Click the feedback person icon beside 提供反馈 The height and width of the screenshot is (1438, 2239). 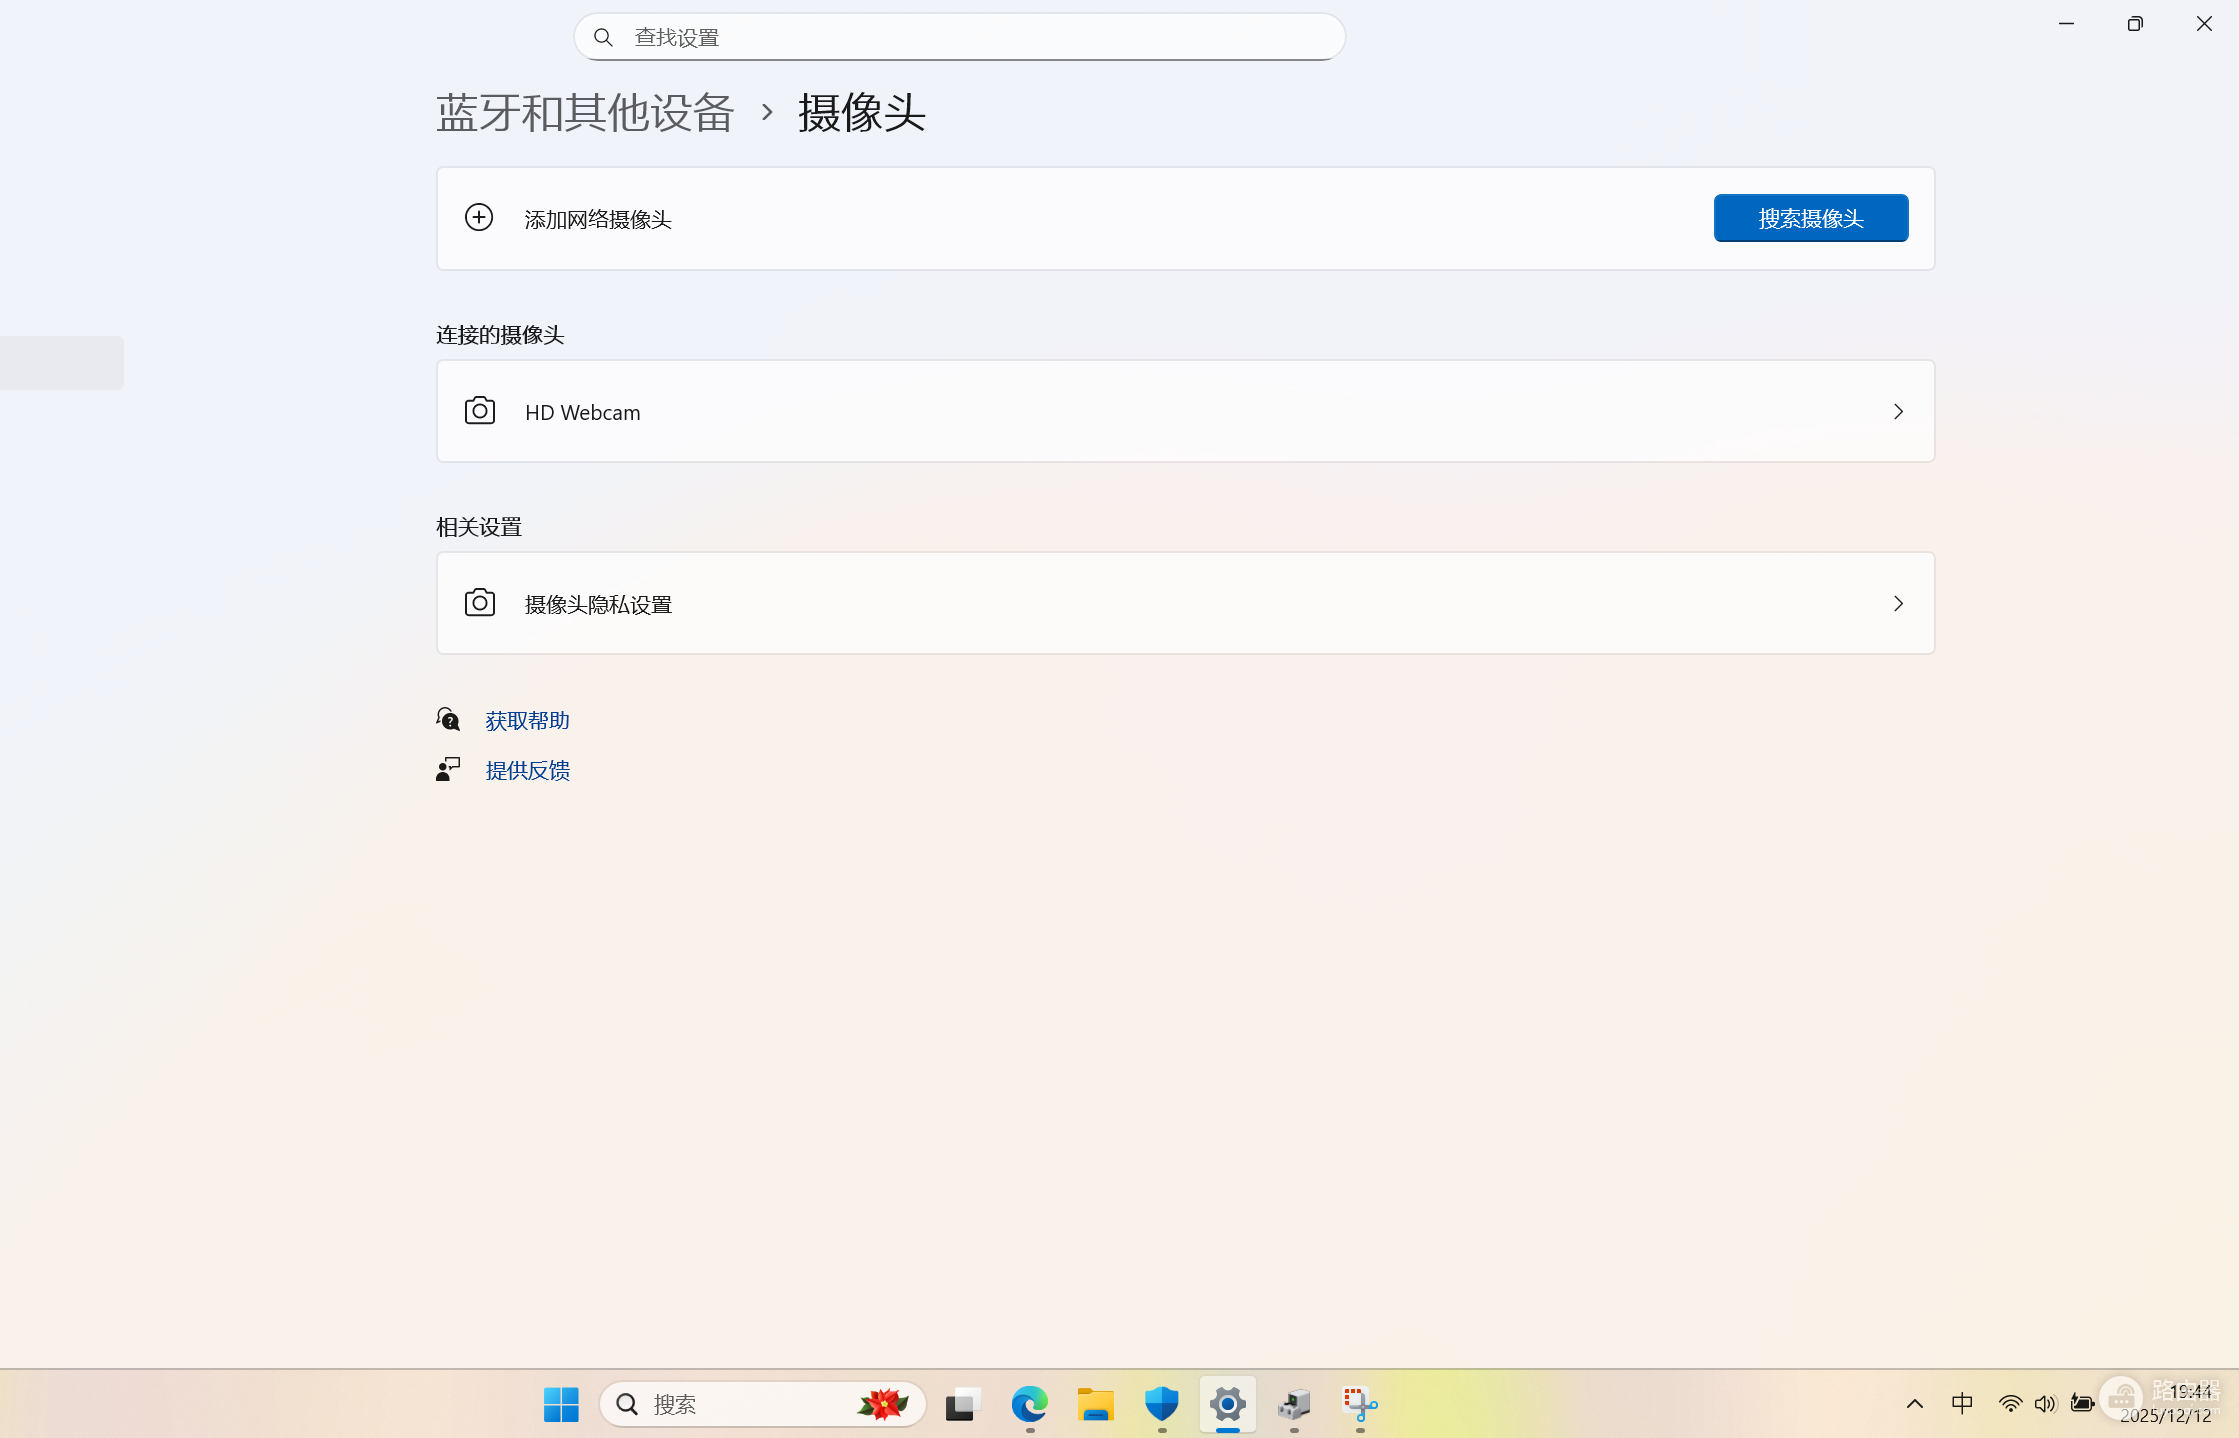[x=448, y=769]
